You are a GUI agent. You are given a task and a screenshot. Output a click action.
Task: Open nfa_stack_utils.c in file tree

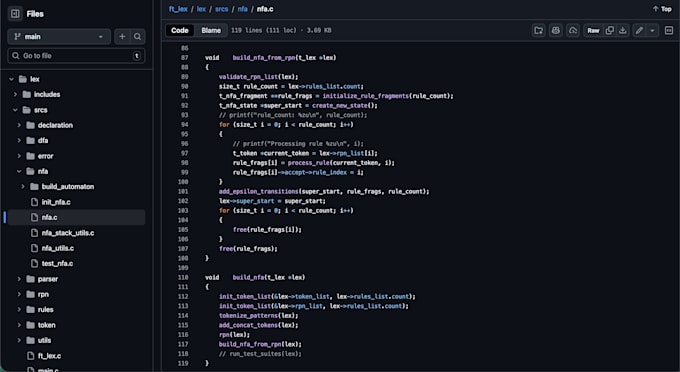tap(68, 233)
